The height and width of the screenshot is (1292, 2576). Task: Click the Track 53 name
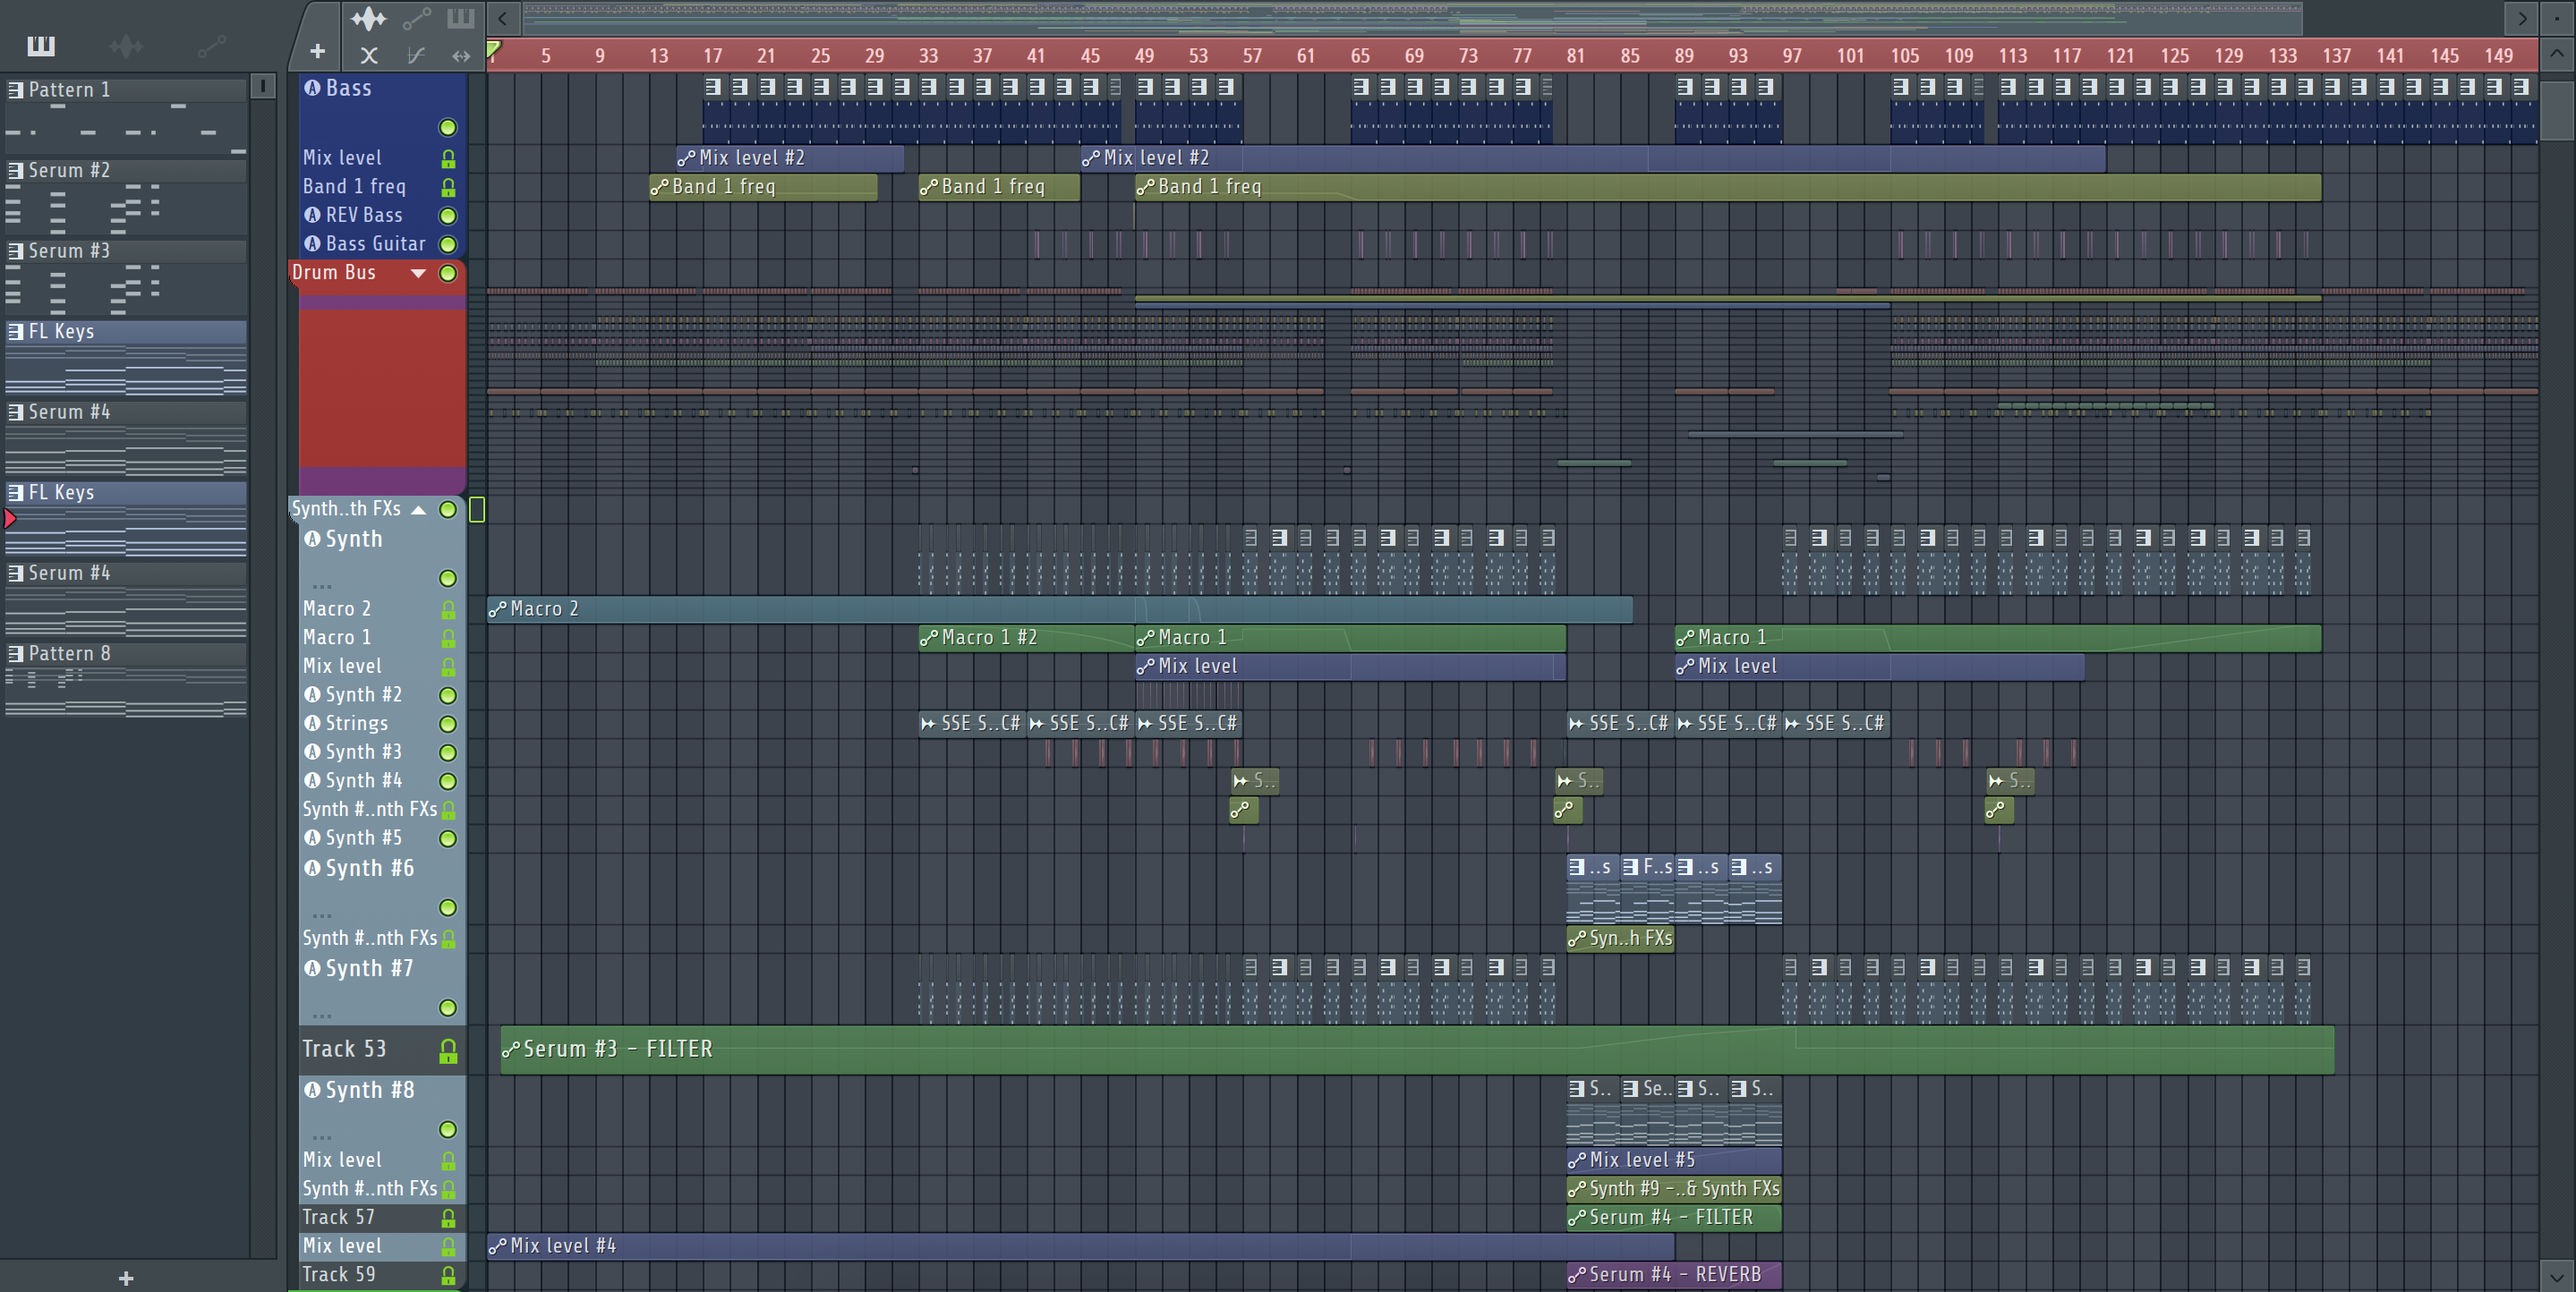tap(344, 1050)
